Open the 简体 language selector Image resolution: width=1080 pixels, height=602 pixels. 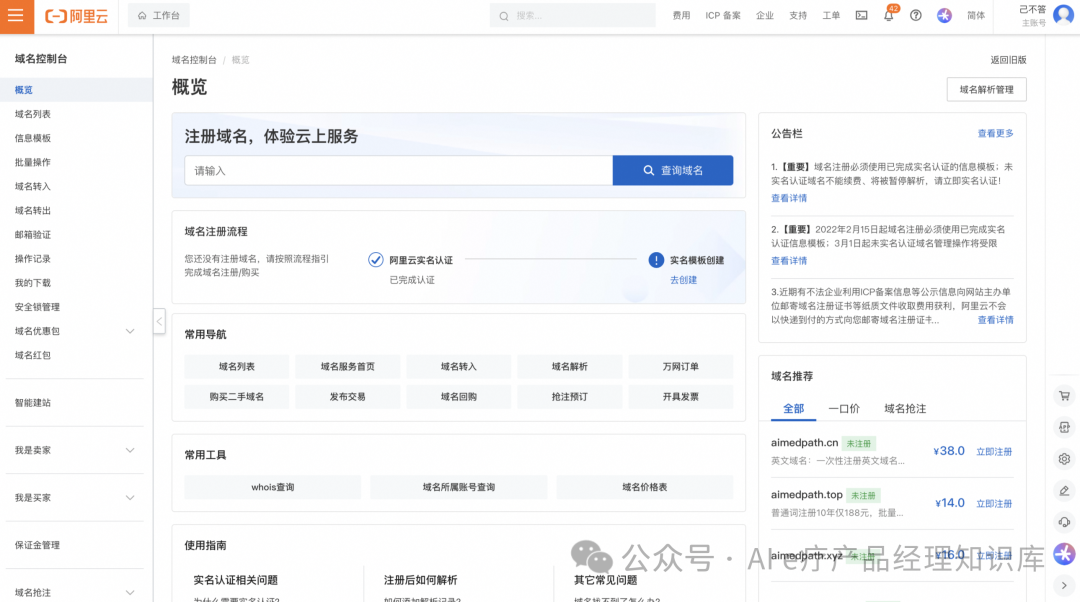click(x=975, y=15)
